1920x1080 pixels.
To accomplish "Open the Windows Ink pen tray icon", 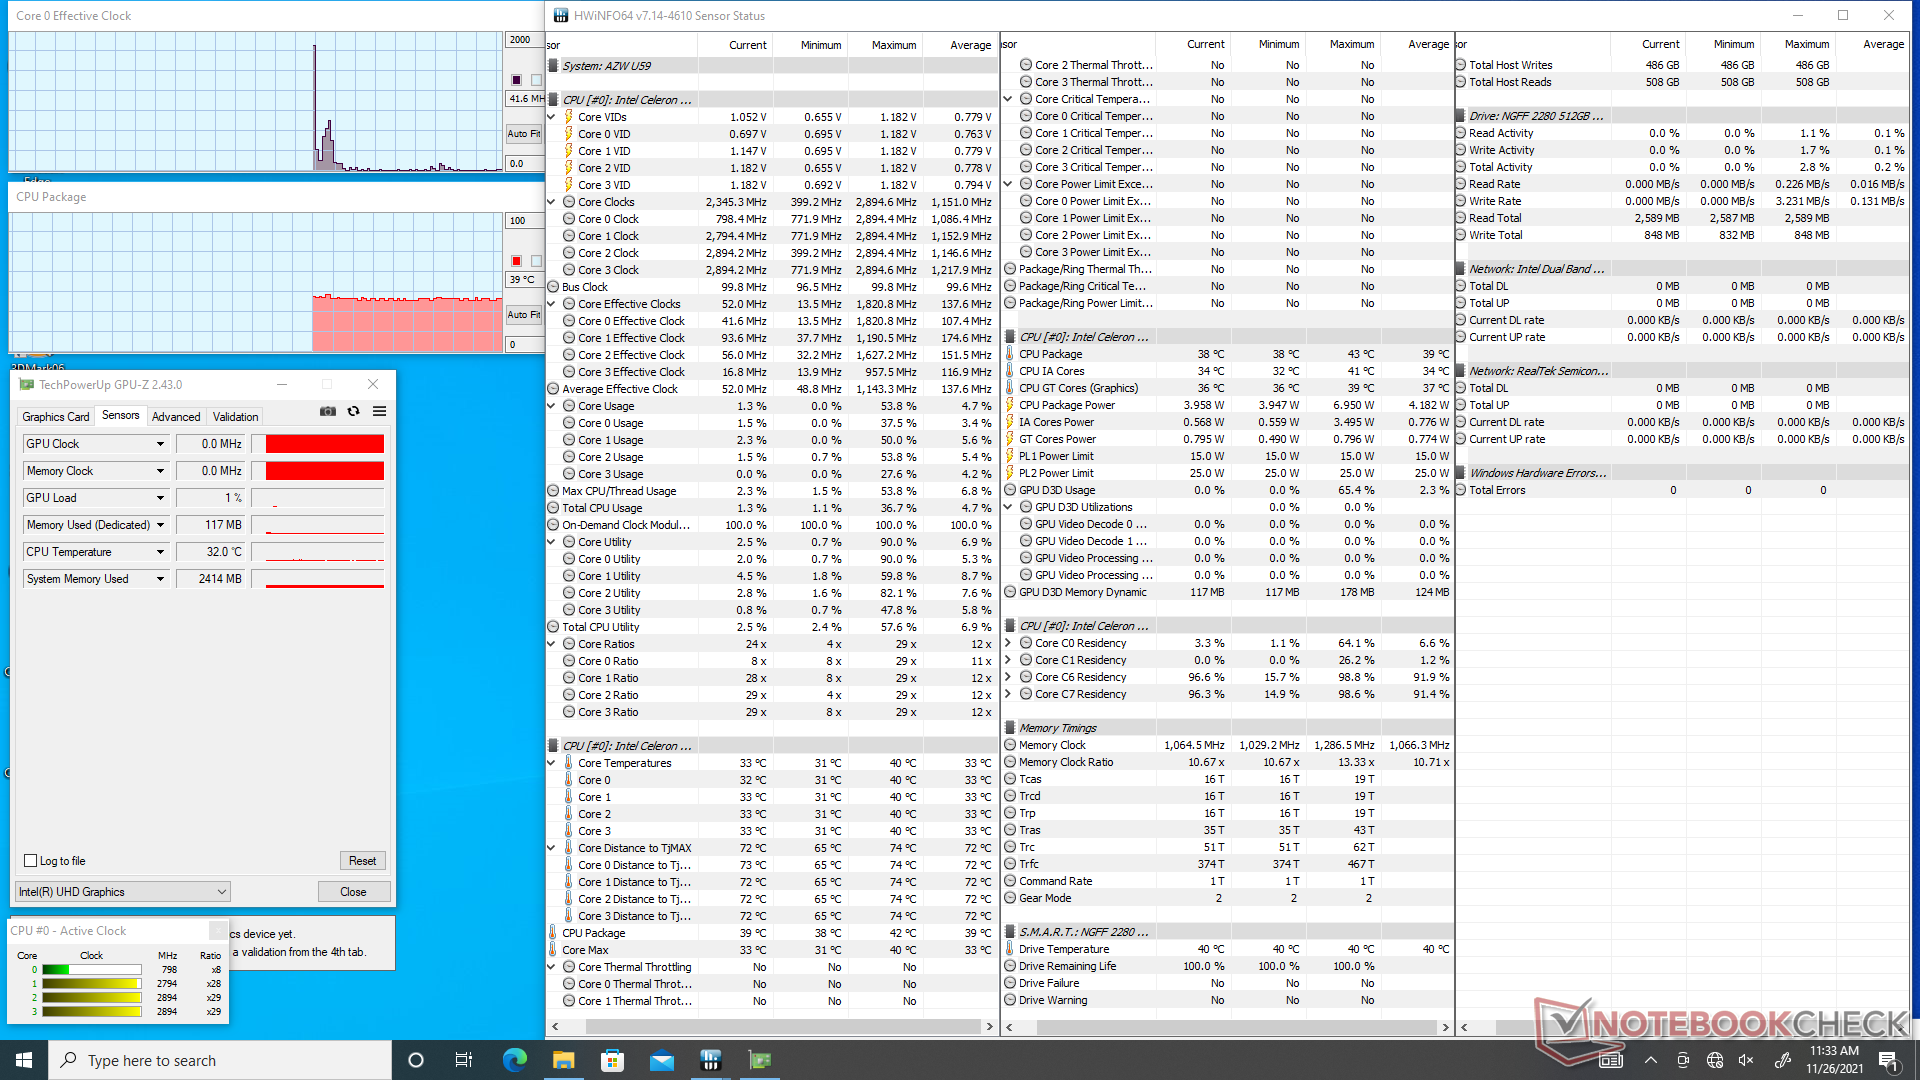I will click(1782, 1060).
